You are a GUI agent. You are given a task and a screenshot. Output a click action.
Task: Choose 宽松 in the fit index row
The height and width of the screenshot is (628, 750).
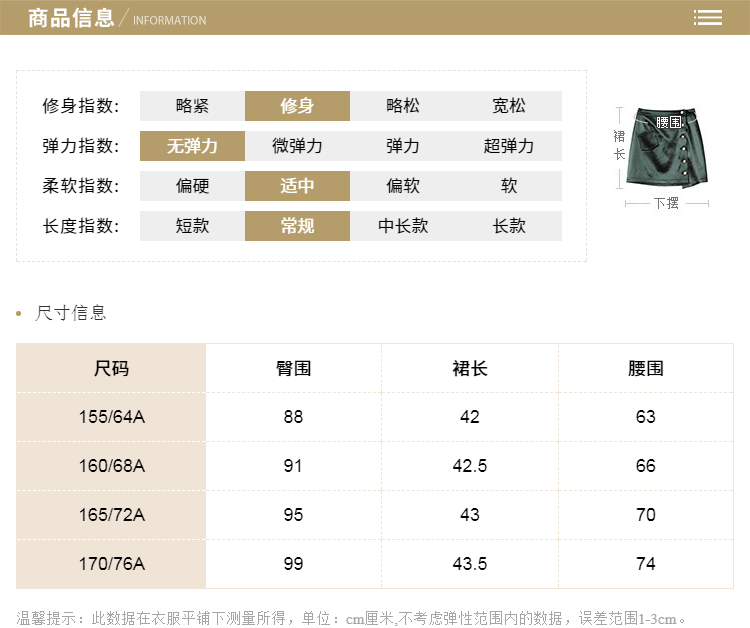[x=508, y=106]
